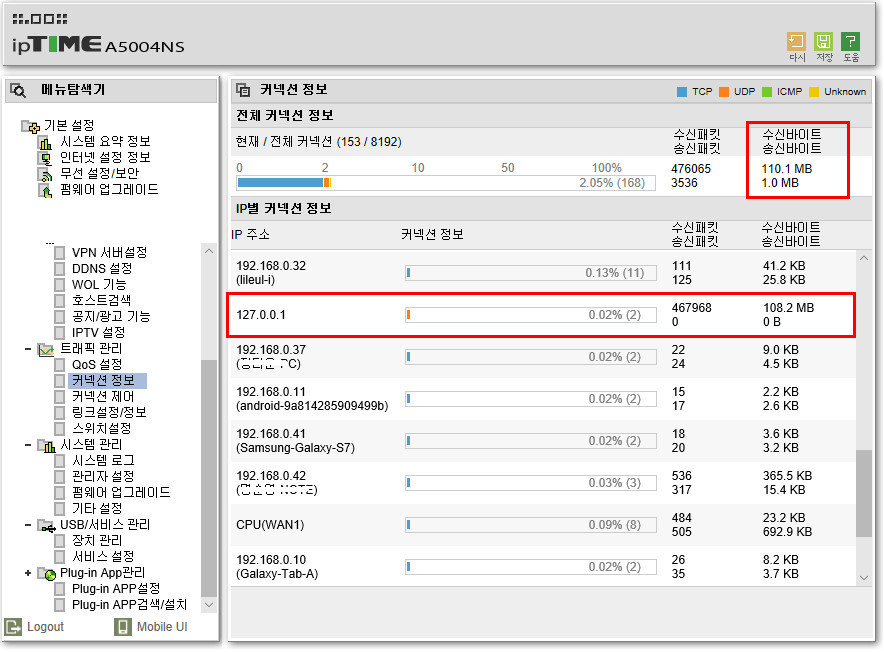
Task: Open the QoS 설정 menu item
Action: (97, 365)
